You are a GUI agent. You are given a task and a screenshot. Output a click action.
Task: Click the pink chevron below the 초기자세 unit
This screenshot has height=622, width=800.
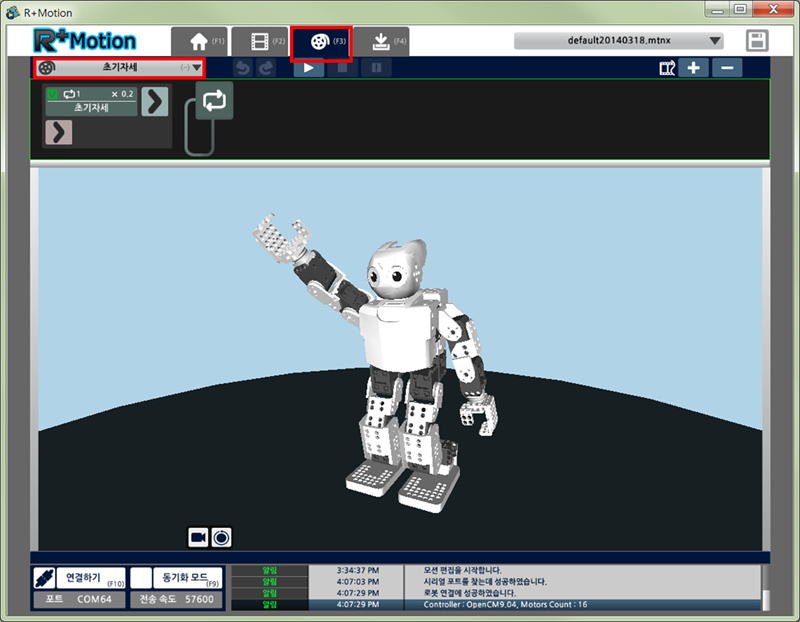pyautogui.click(x=59, y=133)
